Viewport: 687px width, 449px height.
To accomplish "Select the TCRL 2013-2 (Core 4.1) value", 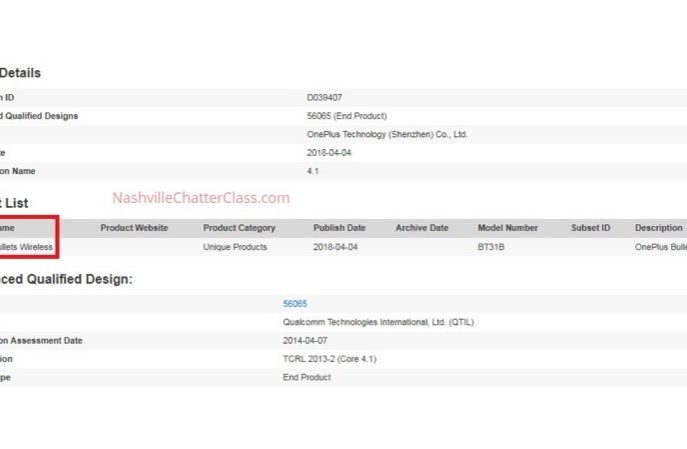I will click(329, 359).
